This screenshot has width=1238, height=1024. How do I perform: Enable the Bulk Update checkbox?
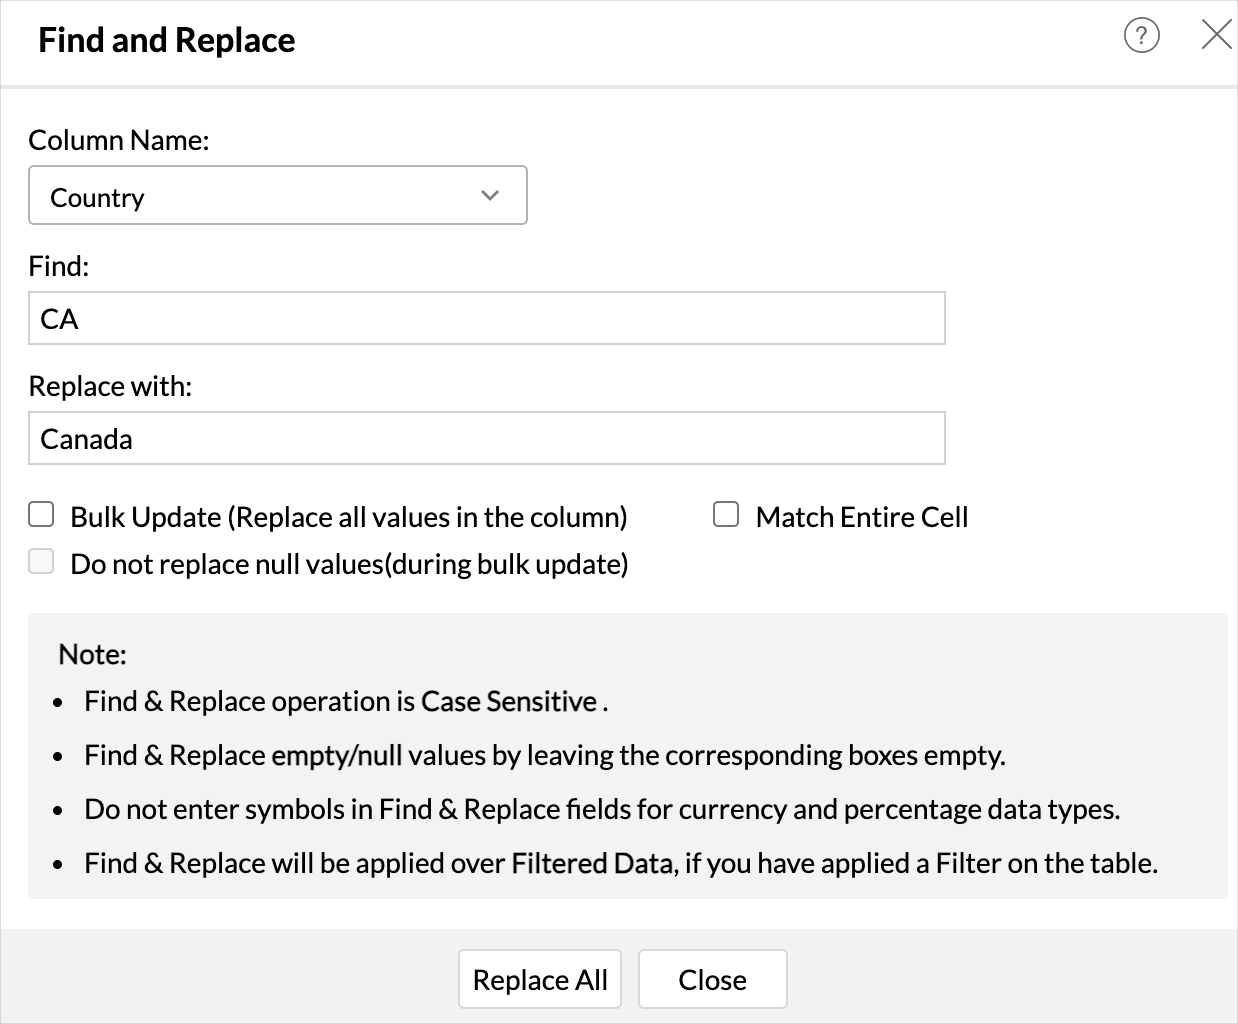(x=41, y=515)
